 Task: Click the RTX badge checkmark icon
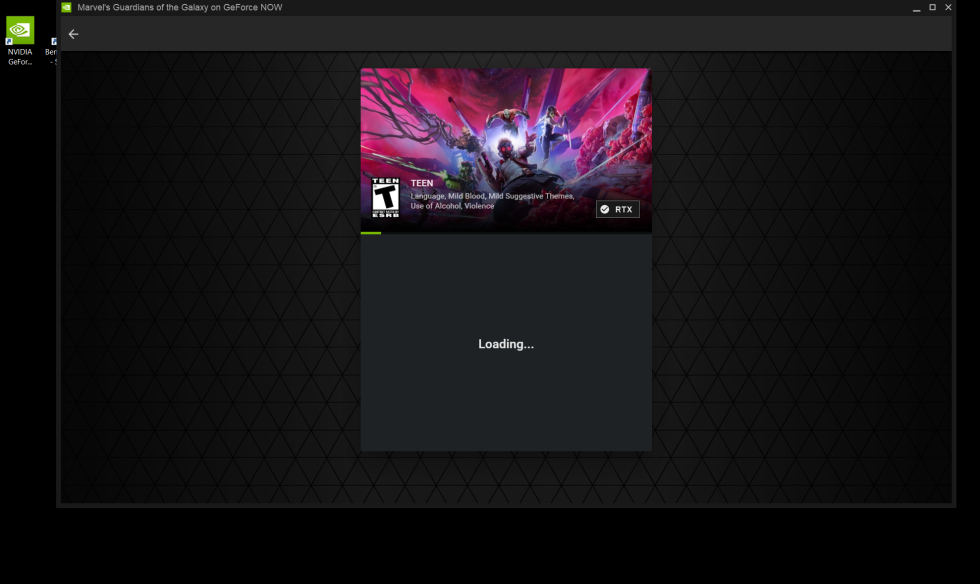point(606,209)
